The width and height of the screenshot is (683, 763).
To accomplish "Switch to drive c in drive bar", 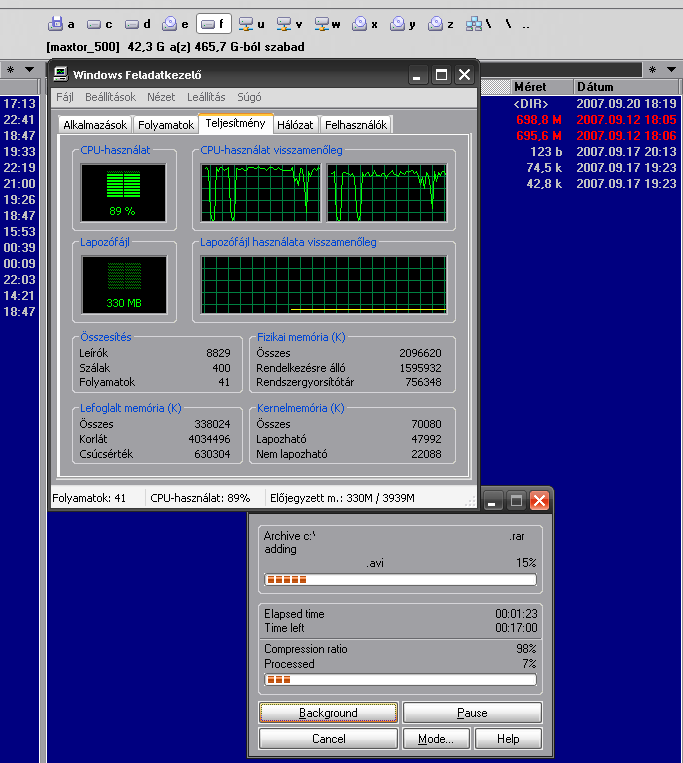I will tap(99, 23).
